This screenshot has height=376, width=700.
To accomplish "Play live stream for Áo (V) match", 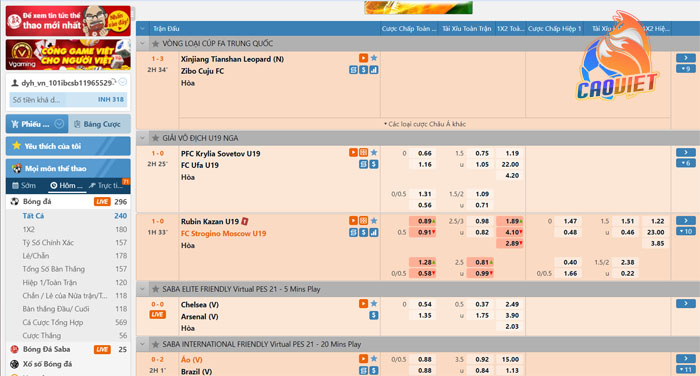I will coord(363,359).
